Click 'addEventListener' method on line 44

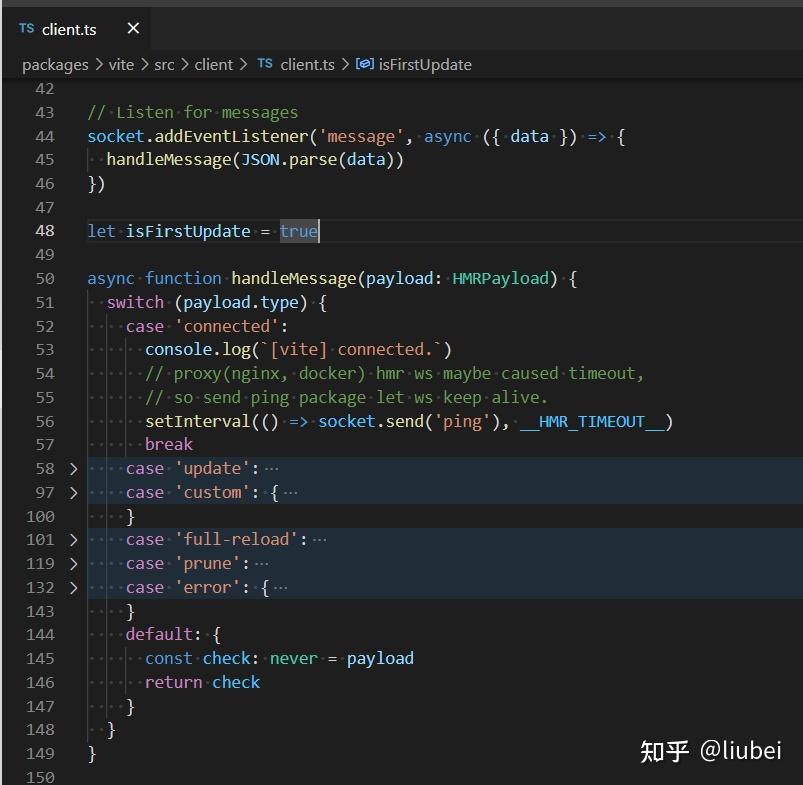tap(231, 137)
